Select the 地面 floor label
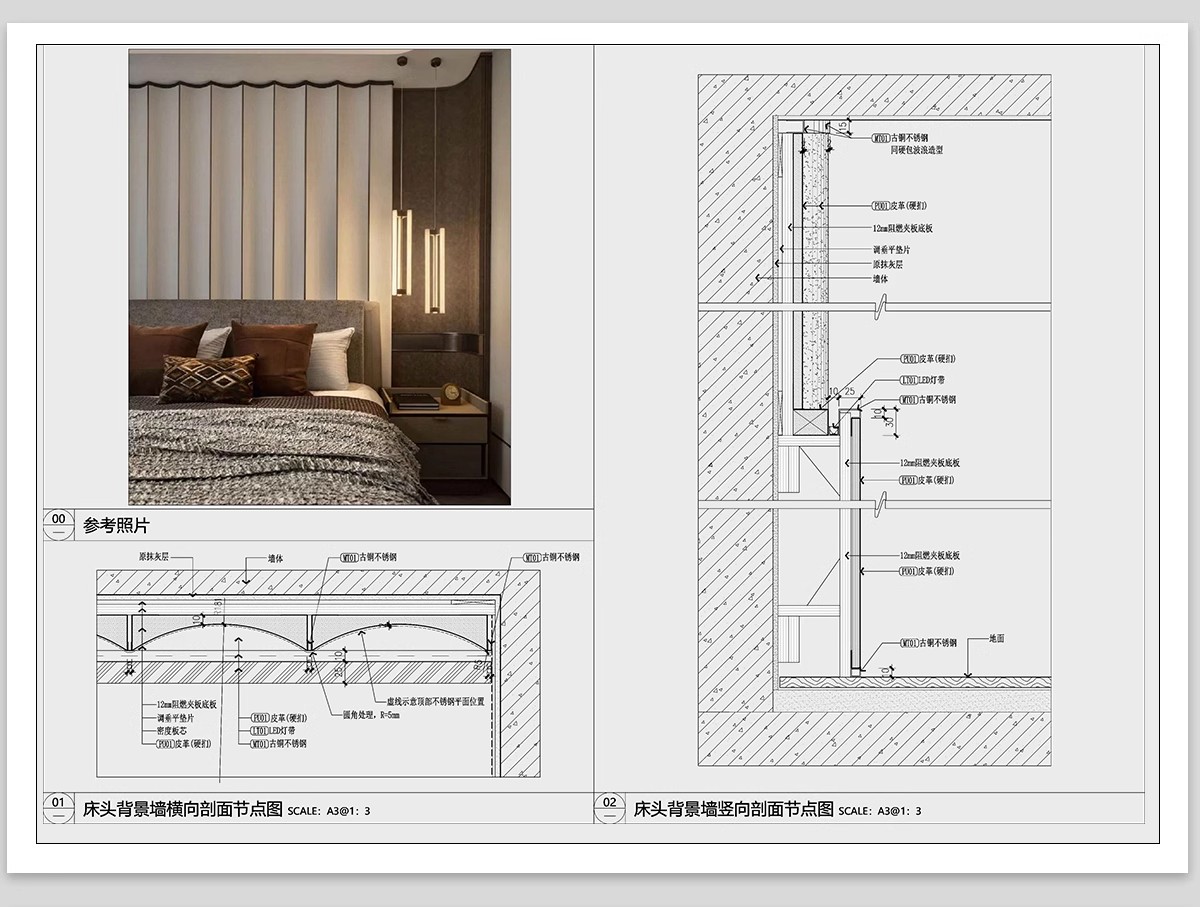 click(996, 637)
